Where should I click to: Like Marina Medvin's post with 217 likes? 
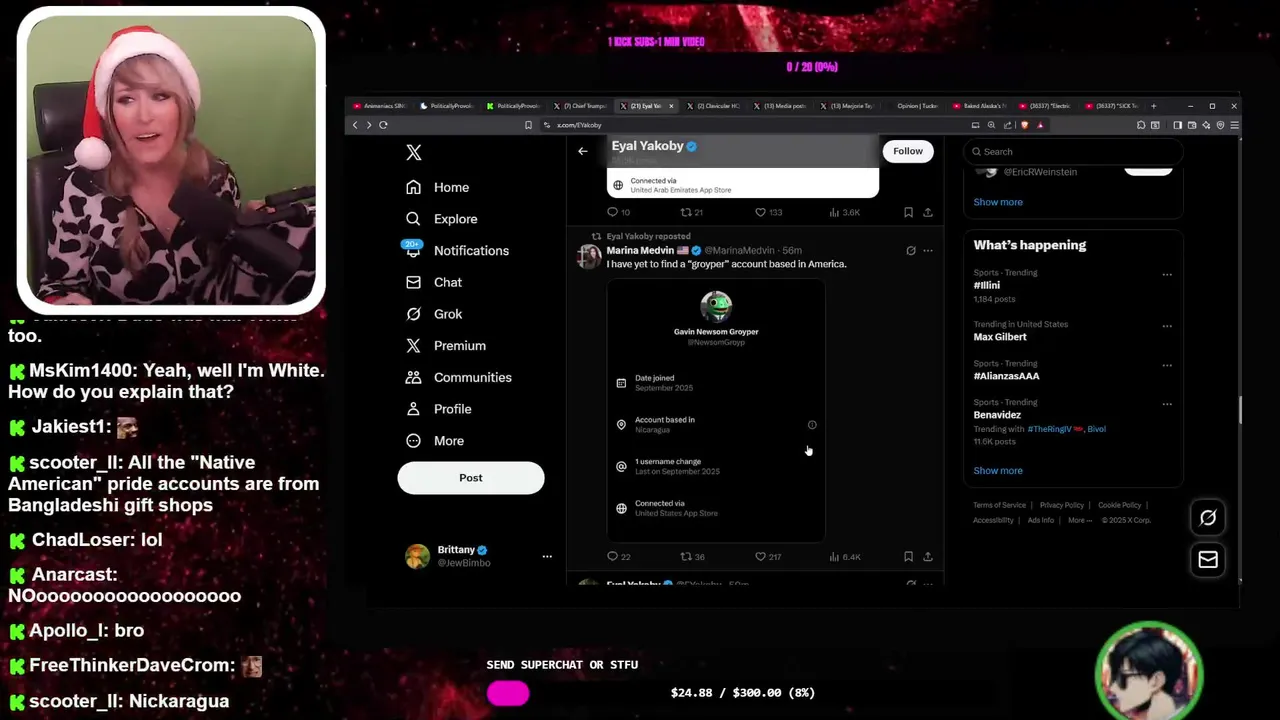click(x=768, y=557)
